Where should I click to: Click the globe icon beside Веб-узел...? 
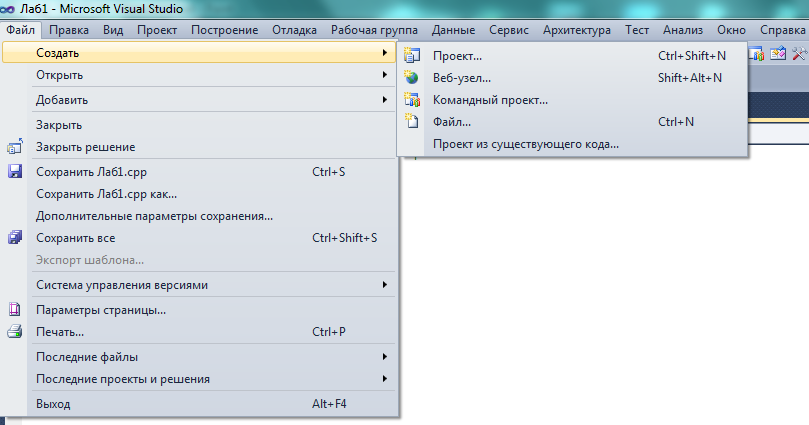coord(411,77)
